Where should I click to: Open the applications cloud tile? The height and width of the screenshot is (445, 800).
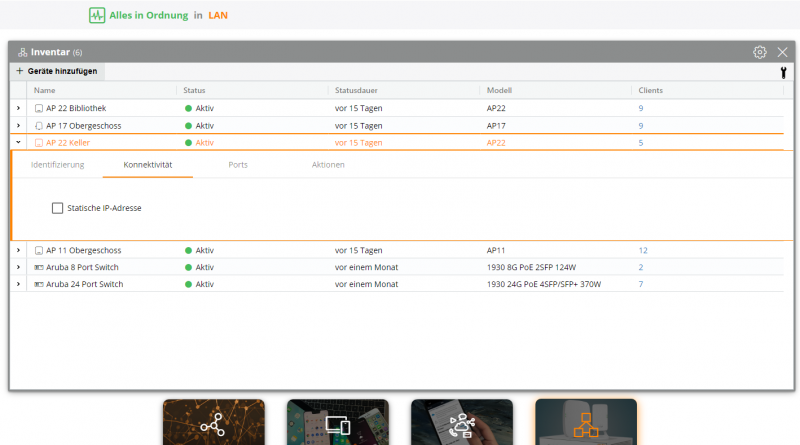(461, 424)
